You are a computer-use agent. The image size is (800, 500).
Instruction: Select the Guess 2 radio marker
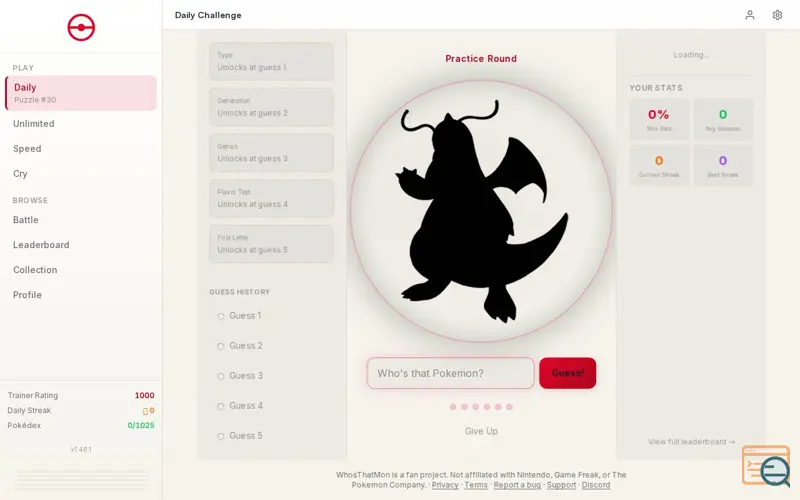pyautogui.click(x=220, y=346)
